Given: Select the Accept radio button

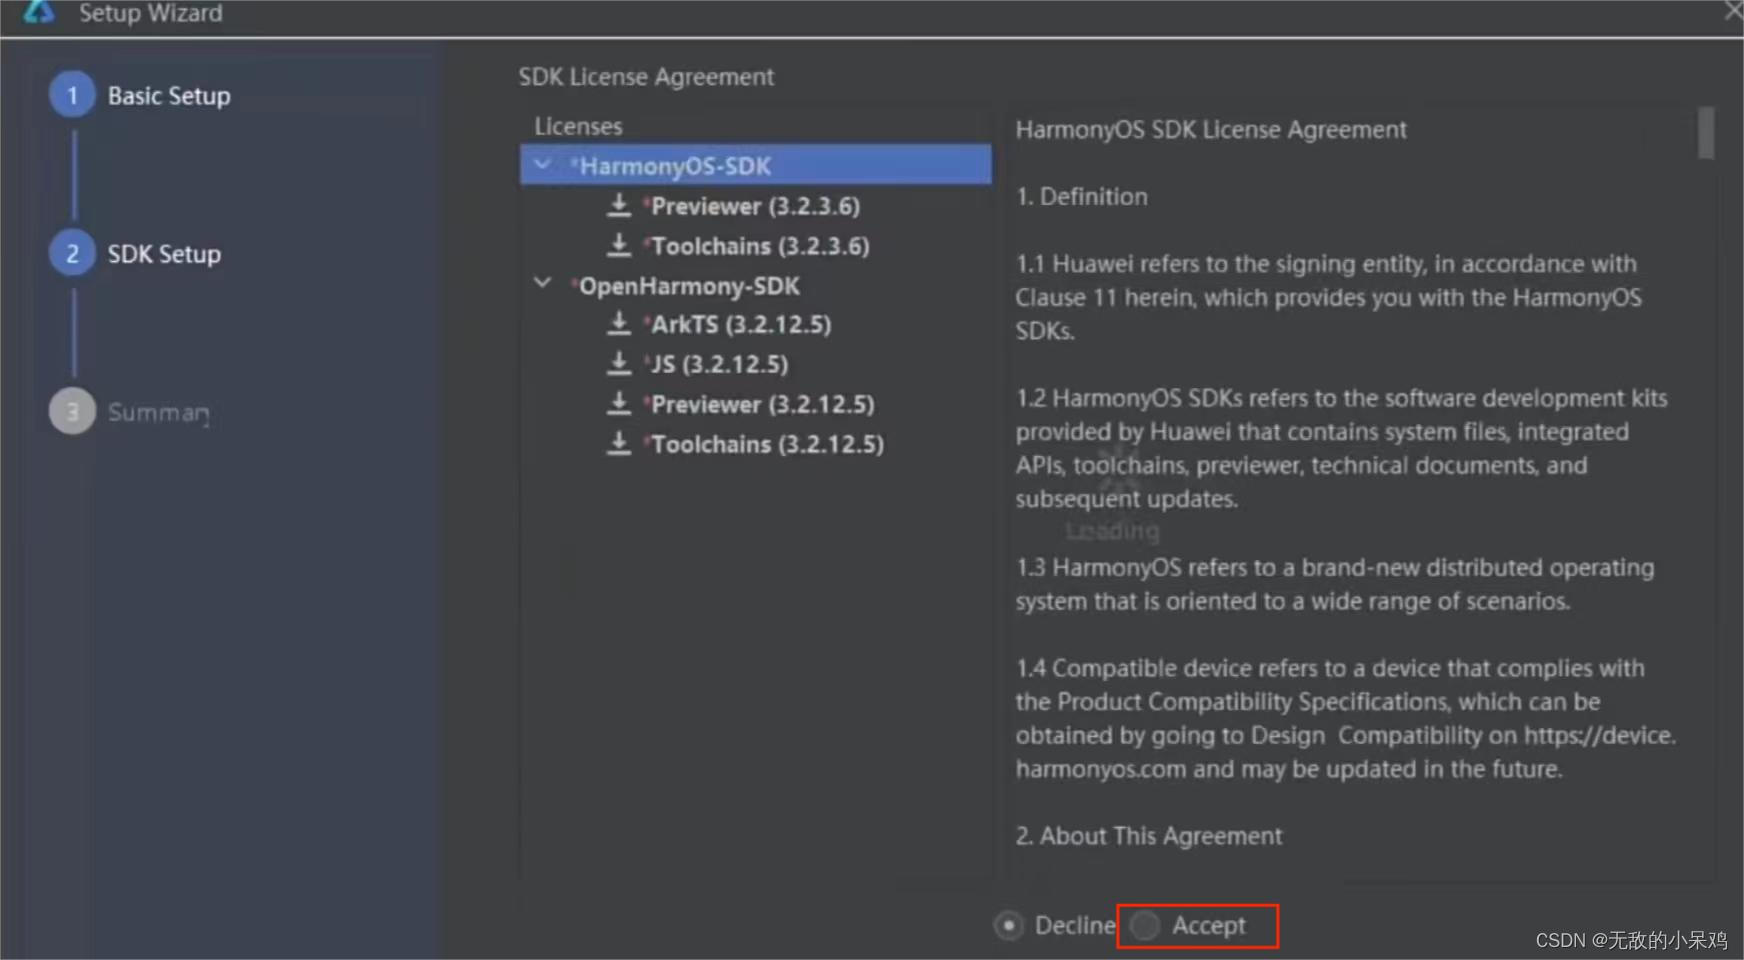Looking at the screenshot, I should [1145, 926].
